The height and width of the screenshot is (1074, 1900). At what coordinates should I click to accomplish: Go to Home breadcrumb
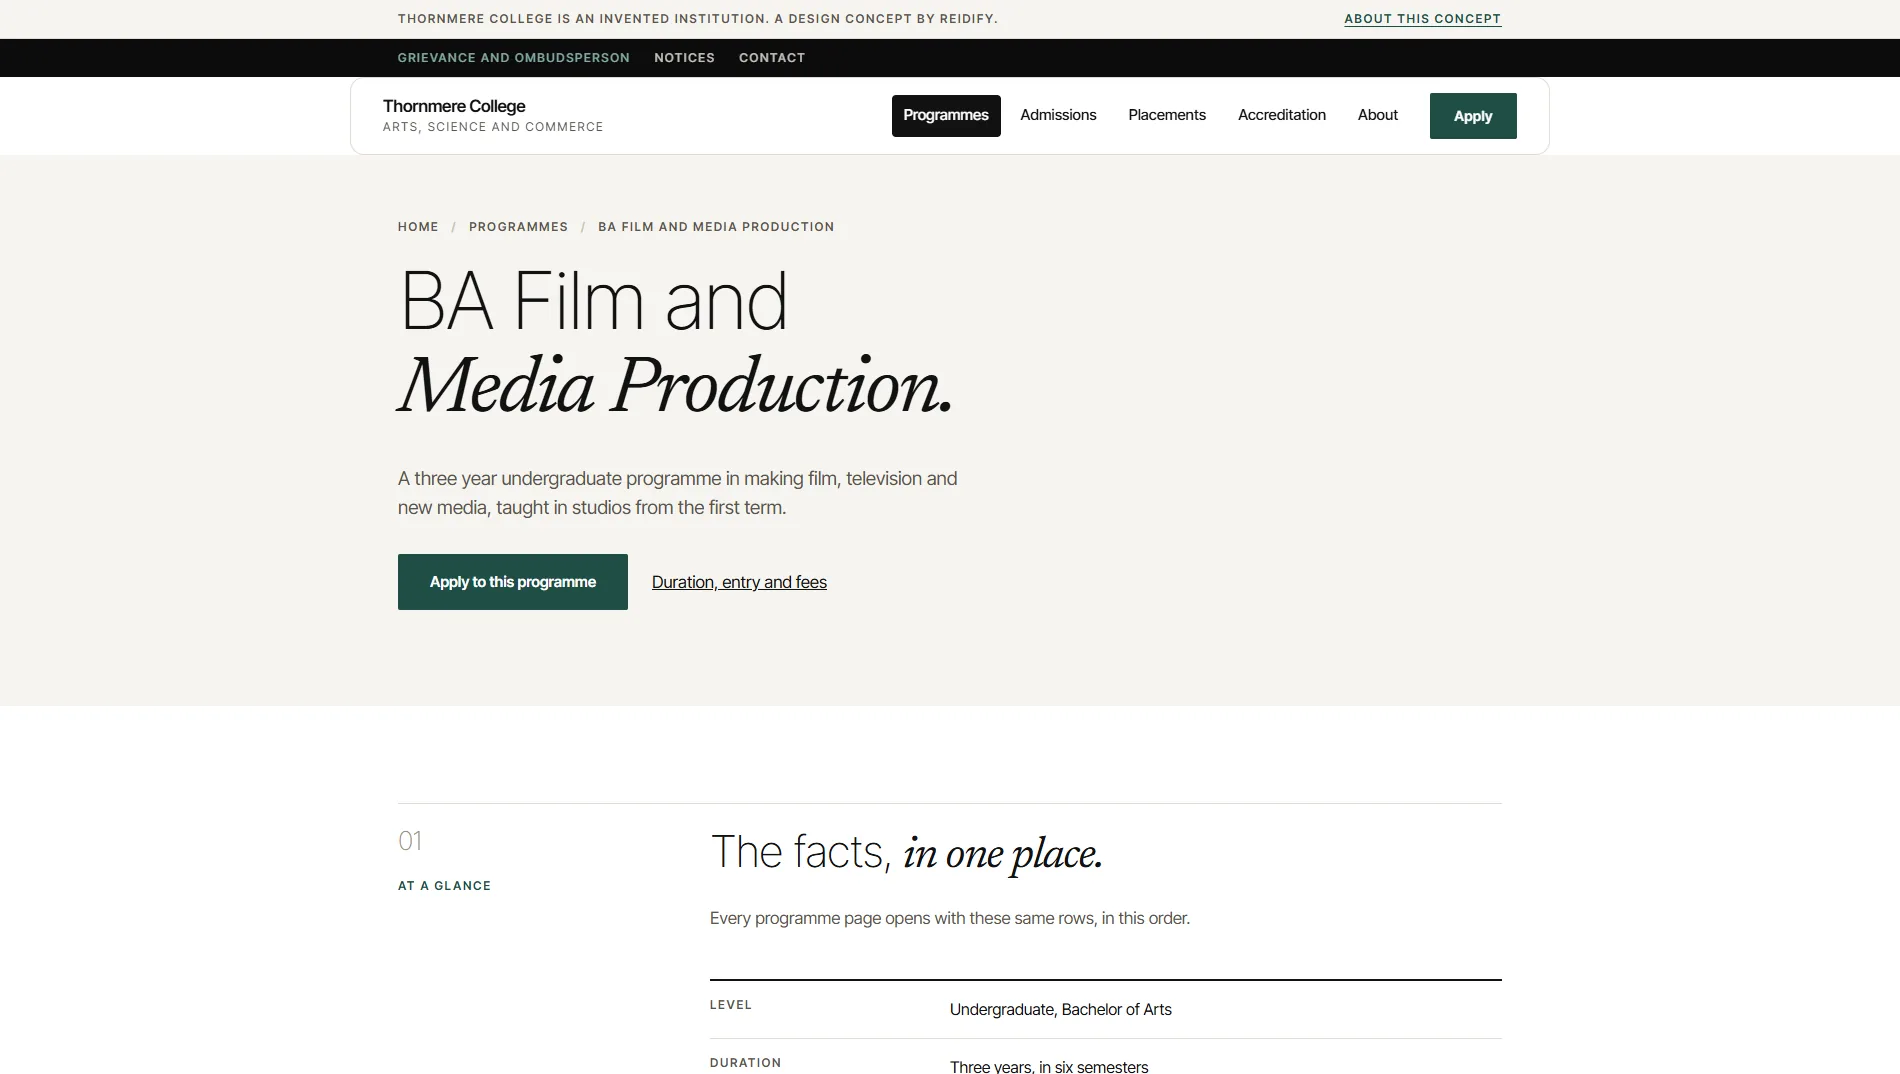tap(418, 227)
